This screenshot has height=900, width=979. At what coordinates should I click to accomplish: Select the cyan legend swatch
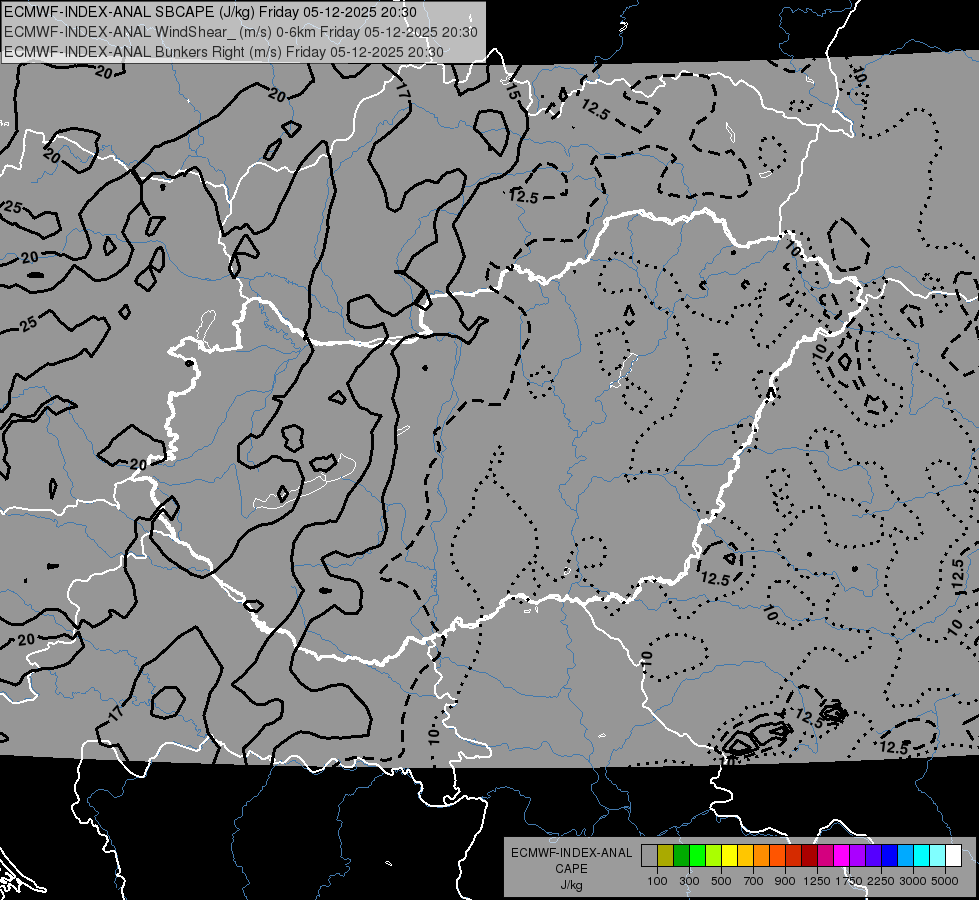(922, 856)
